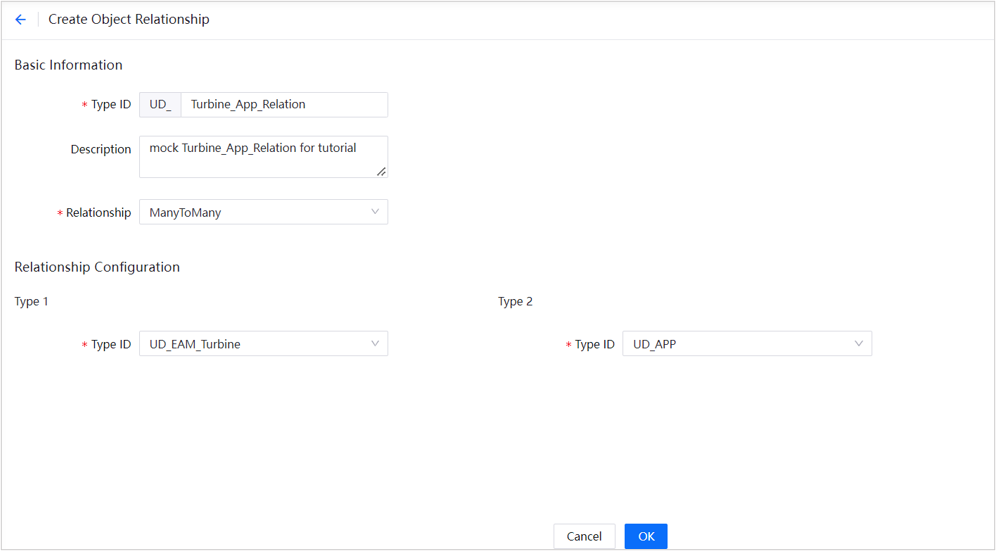Screen dimensions: 996x551
Task: Click the Relationship field label
Action: [x=98, y=213]
